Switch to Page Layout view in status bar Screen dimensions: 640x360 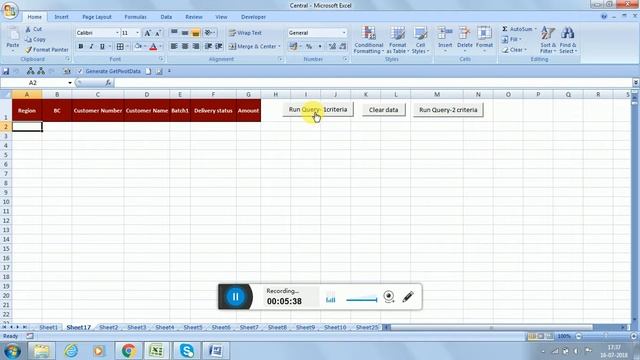coord(540,336)
